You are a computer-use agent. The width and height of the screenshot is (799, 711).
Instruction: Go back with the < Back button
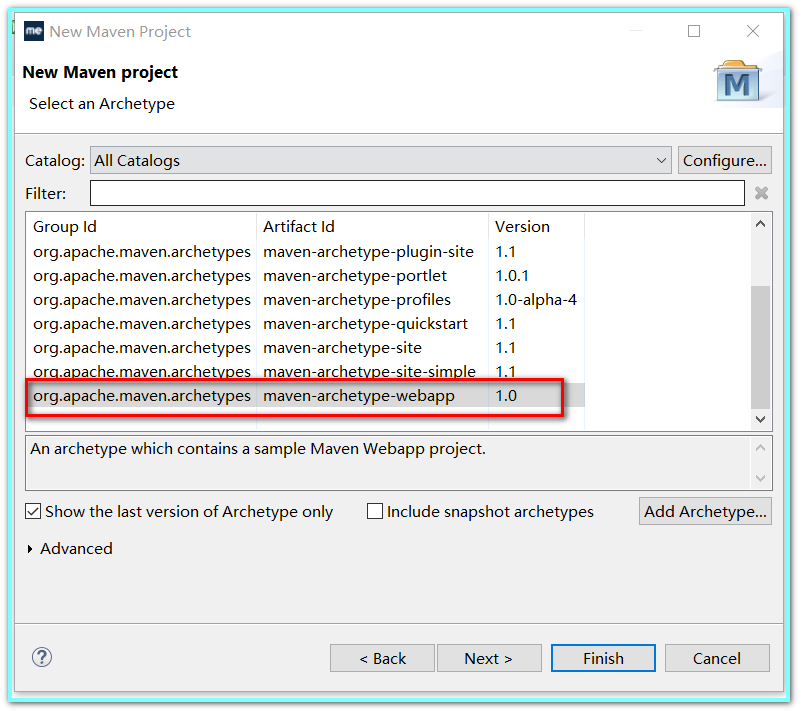(382, 658)
